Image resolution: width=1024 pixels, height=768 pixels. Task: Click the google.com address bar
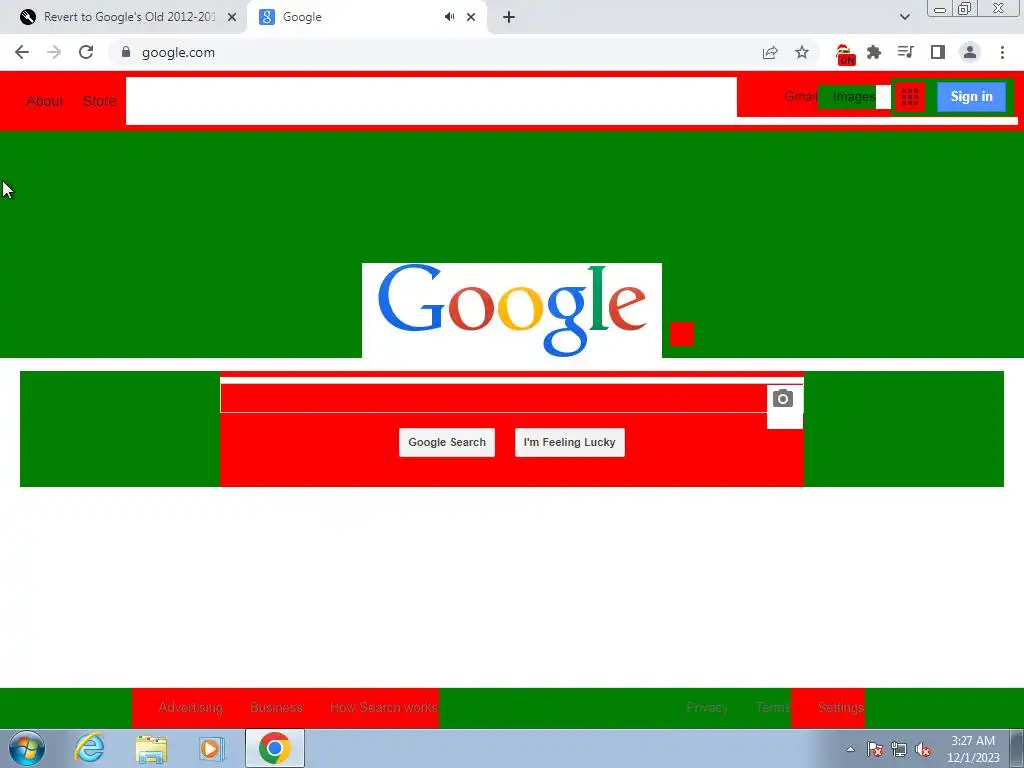[431, 52]
